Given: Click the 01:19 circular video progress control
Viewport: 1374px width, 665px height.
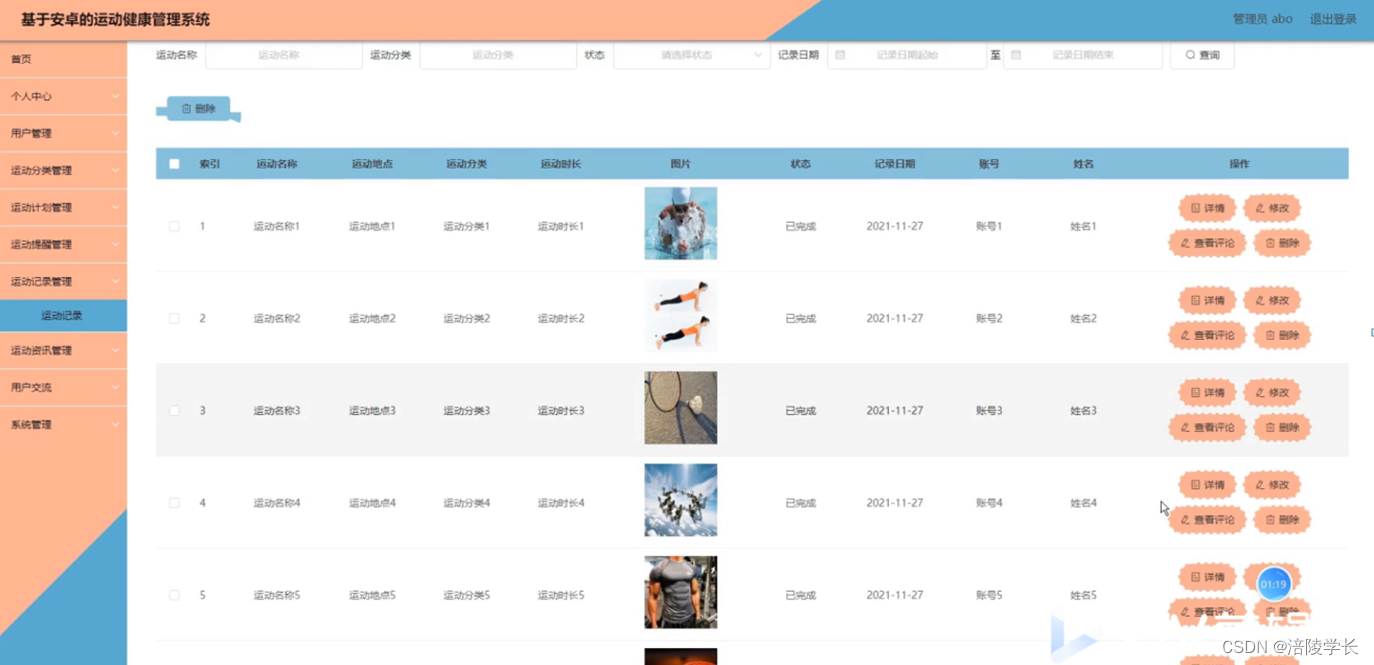Looking at the screenshot, I should click(1272, 582).
